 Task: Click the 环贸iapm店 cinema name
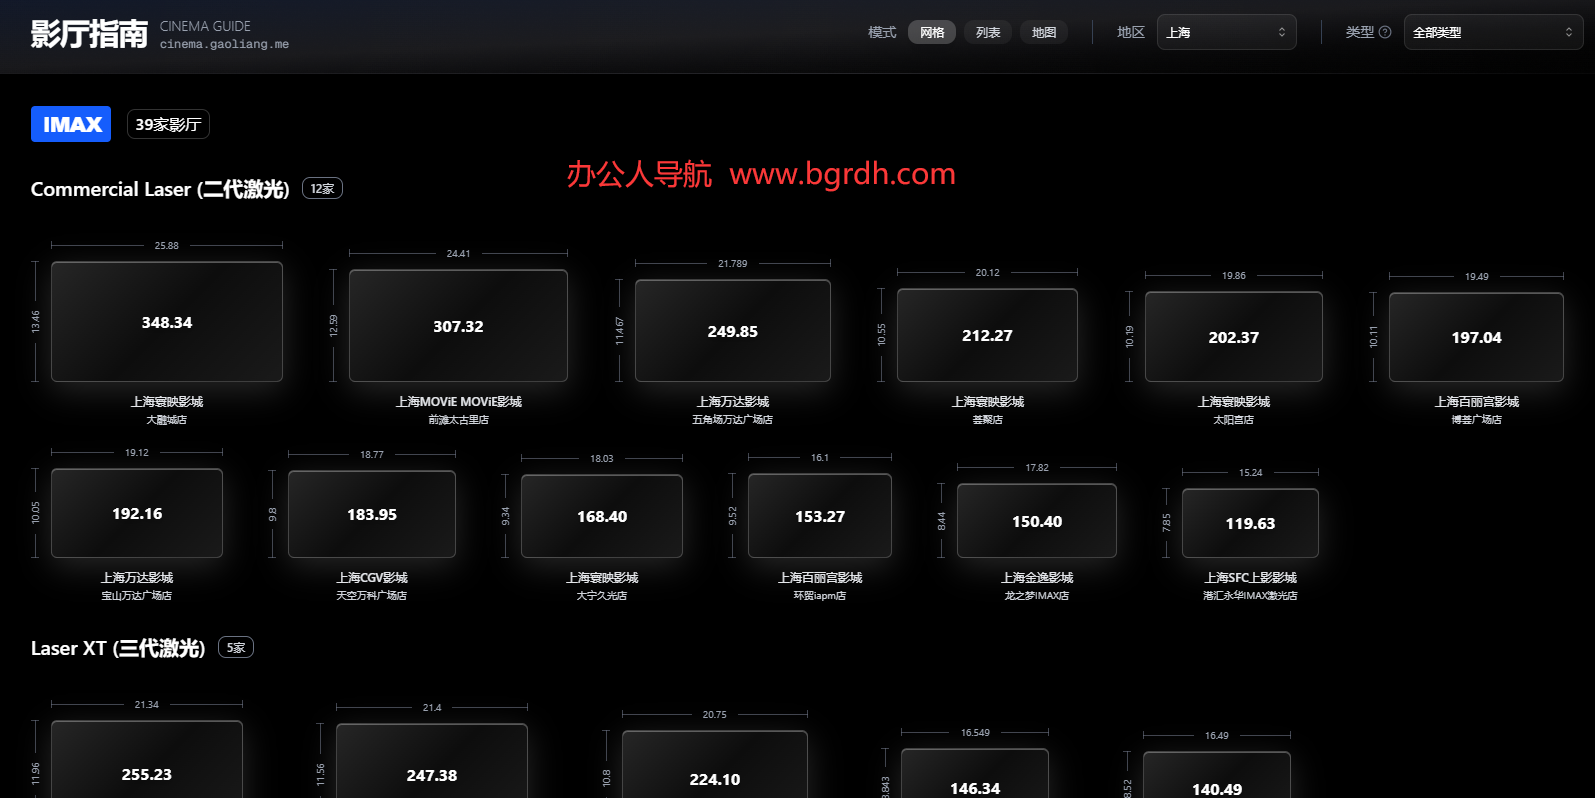point(820,596)
